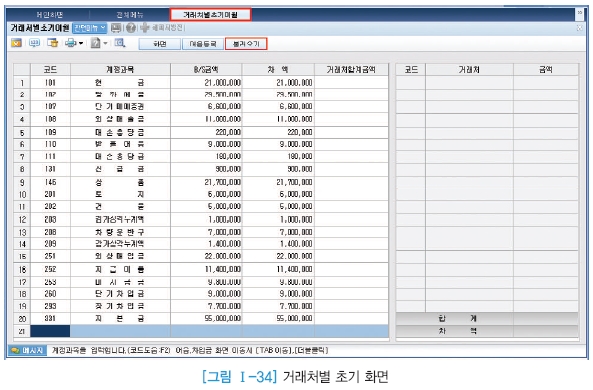Close the 거래처별초기이월 panel with X
Image resolution: width=593 pixels, height=390 pixels.
pyautogui.click(x=579, y=28)
